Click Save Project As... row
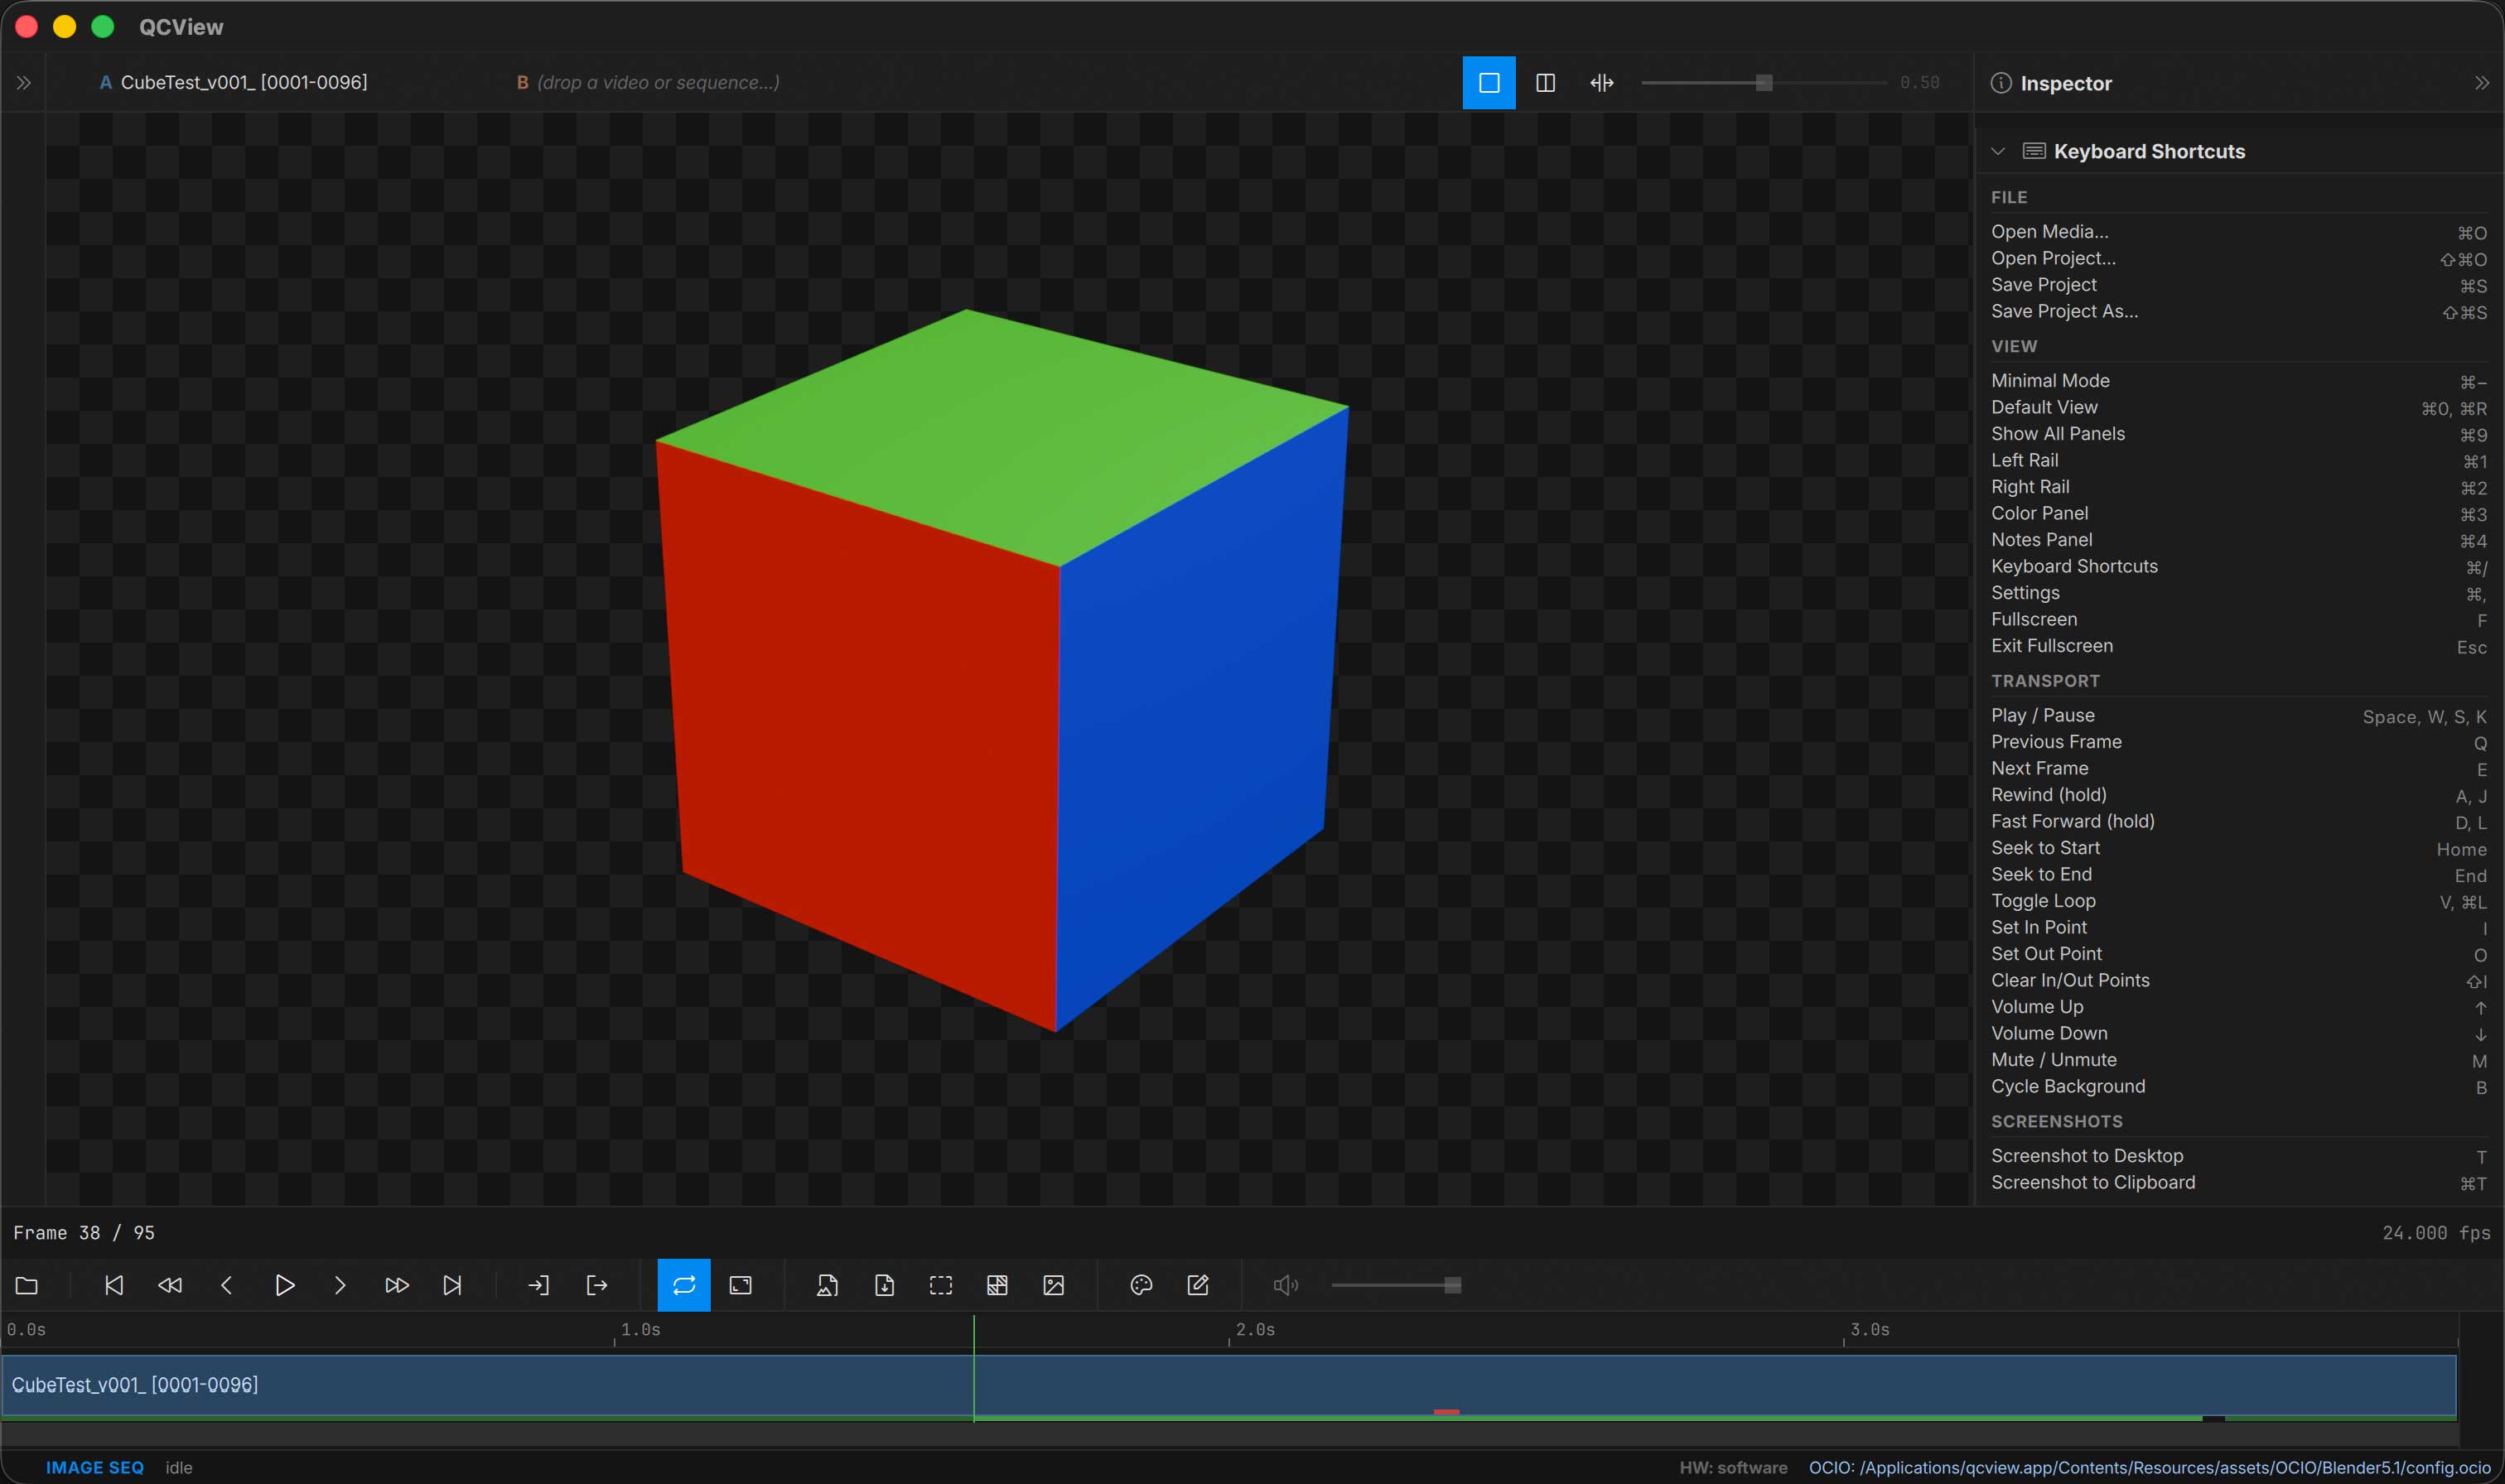The width and height of the screenshot is (2505, 1484). coord(2238,312)
